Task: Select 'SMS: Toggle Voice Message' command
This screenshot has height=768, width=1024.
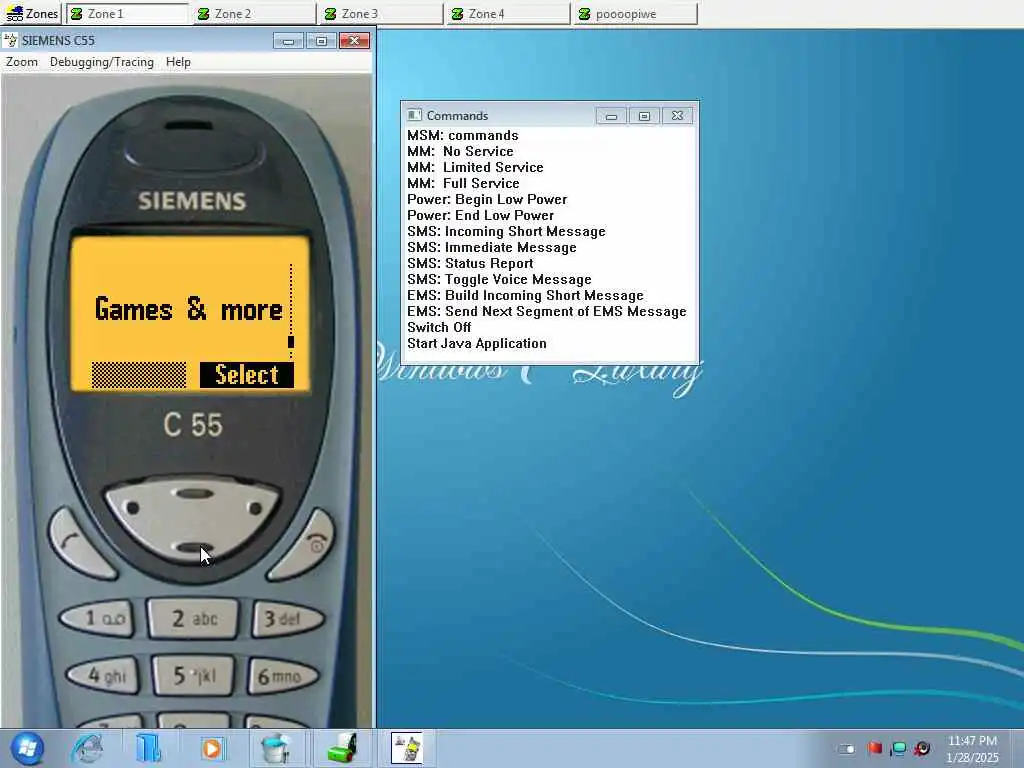Action: 499,279
